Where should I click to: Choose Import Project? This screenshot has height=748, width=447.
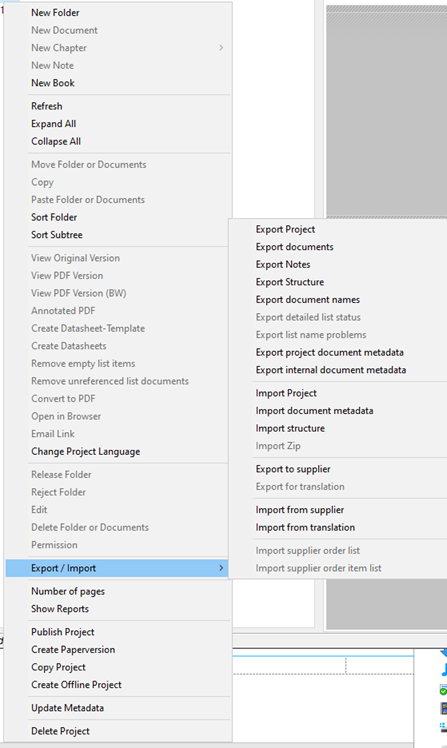point(286,393)
